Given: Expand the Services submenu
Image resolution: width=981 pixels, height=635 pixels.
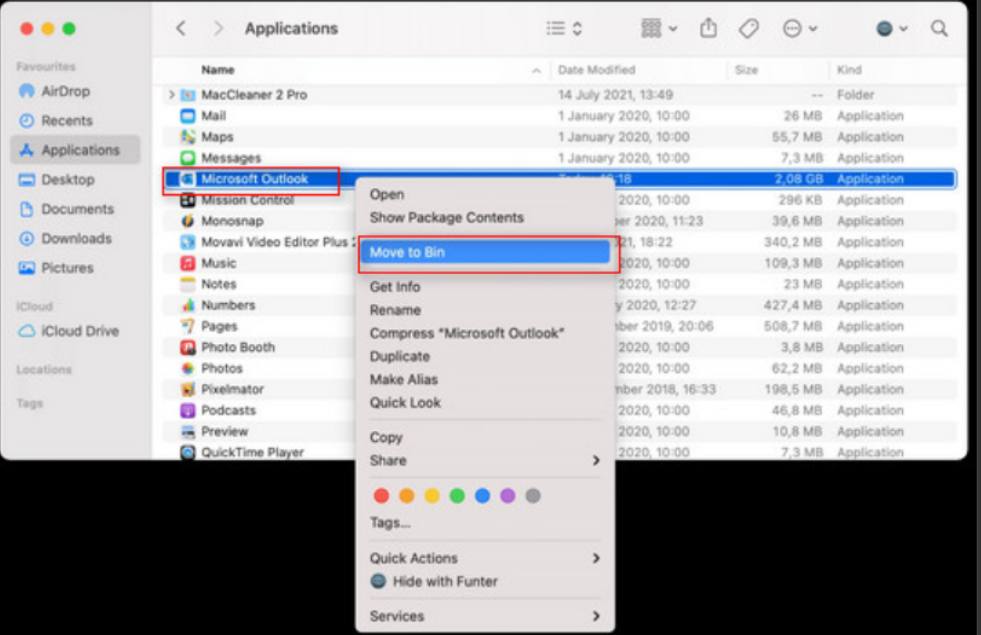Looking at the screenshot, I should pyautogui.click(x=485, y=616).
